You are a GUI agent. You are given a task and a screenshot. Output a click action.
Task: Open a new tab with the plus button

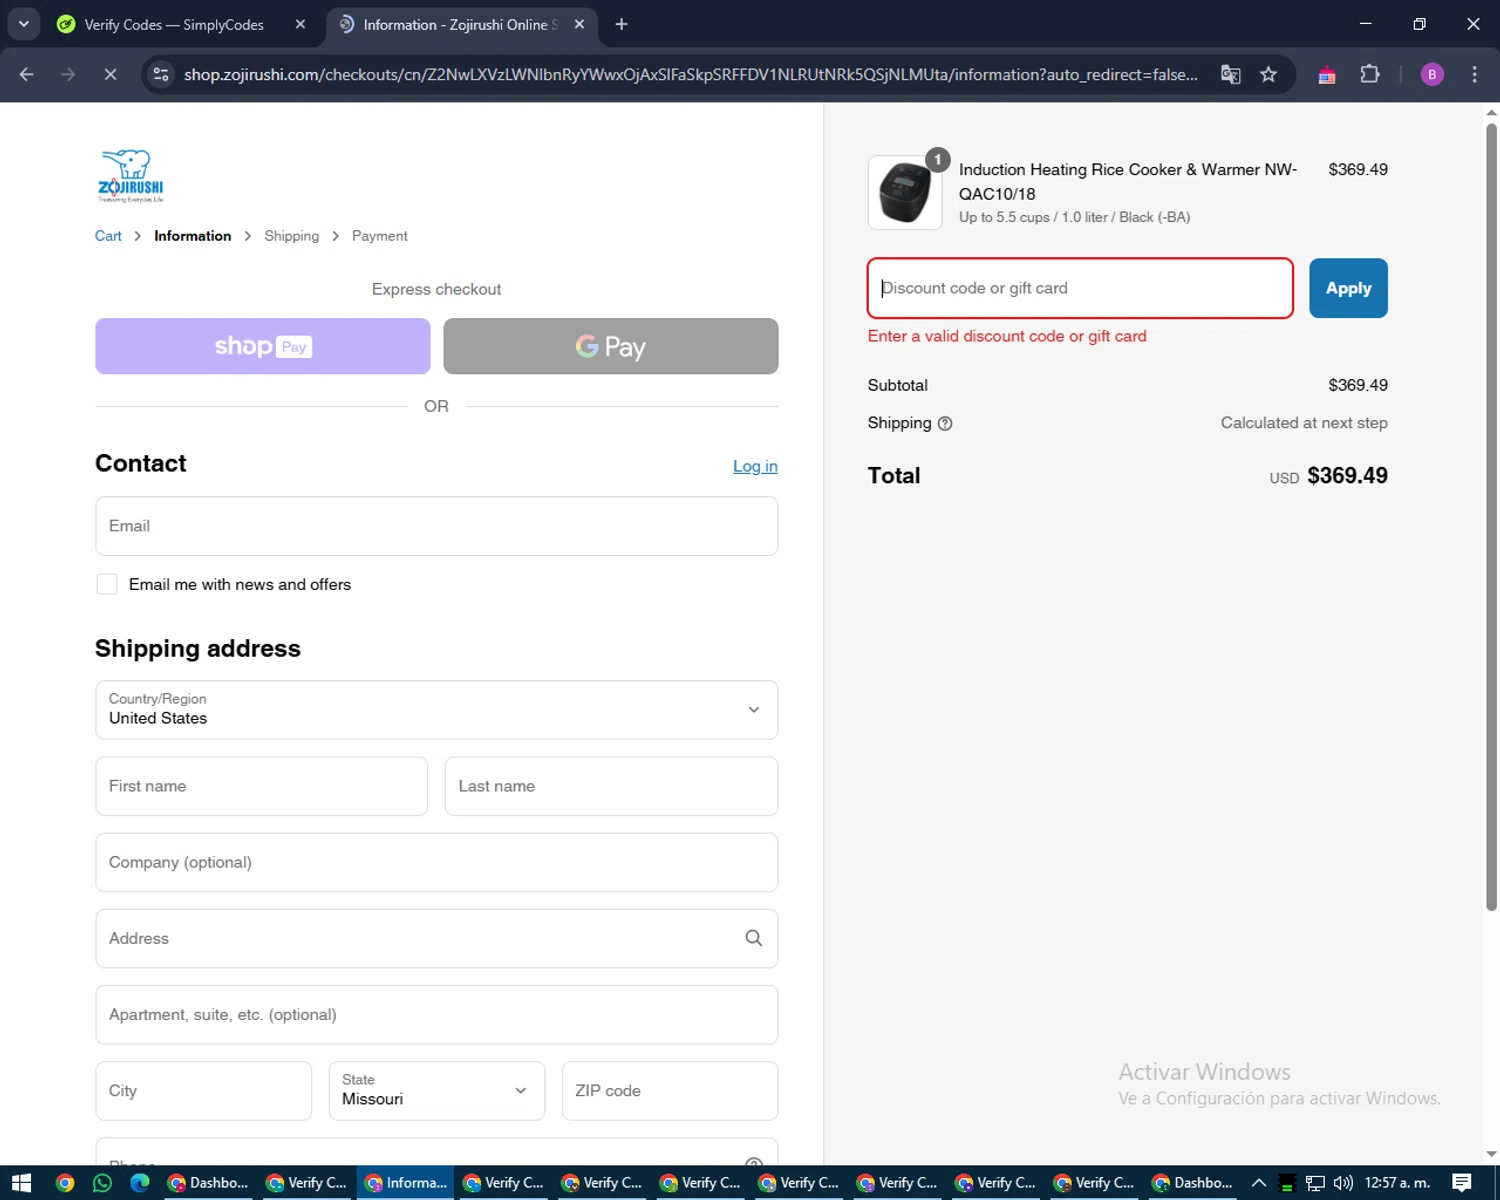tap(621, 24)
